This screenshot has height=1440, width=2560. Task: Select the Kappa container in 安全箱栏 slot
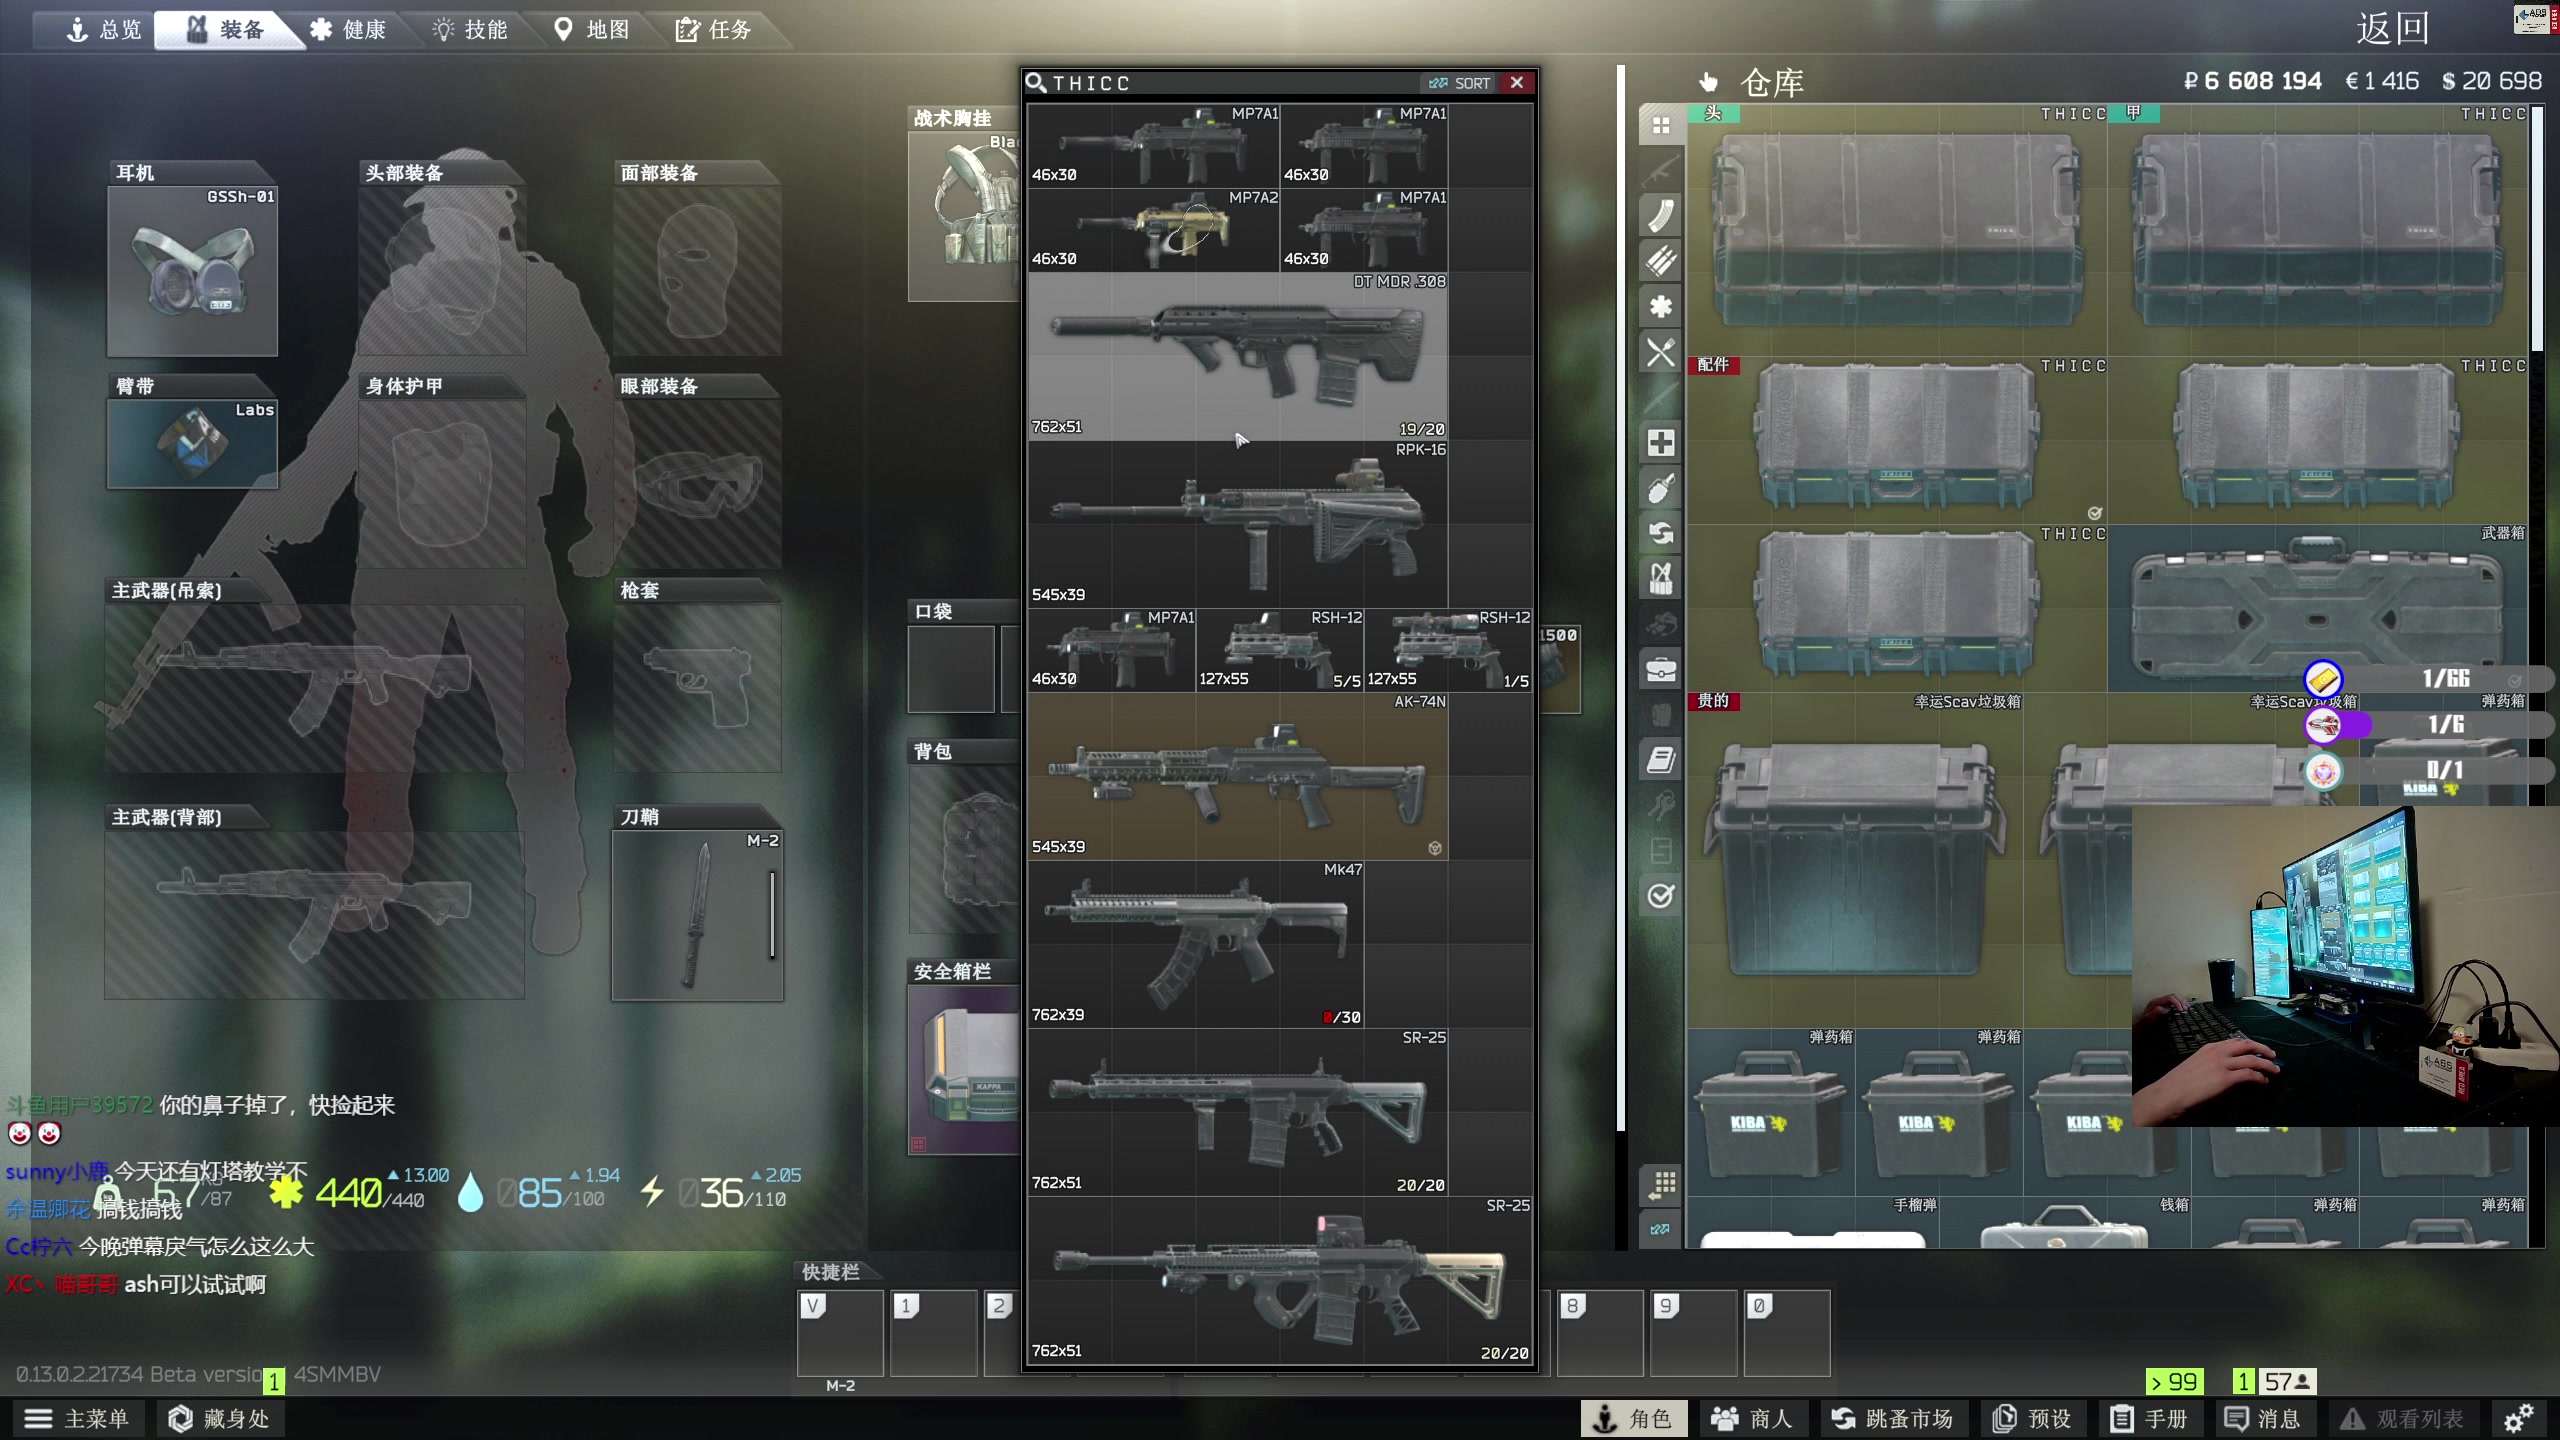coord(965,1070)
